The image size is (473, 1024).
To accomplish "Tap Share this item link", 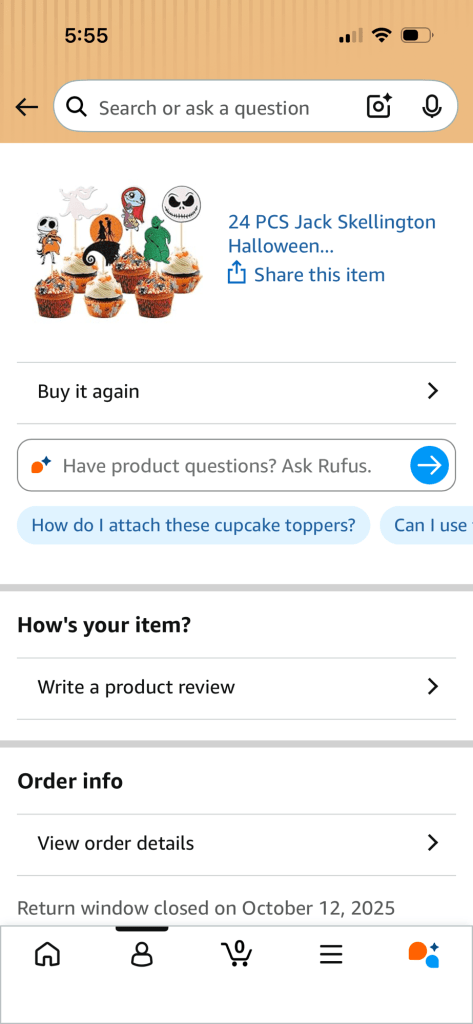I will click(x=319, y=274).
